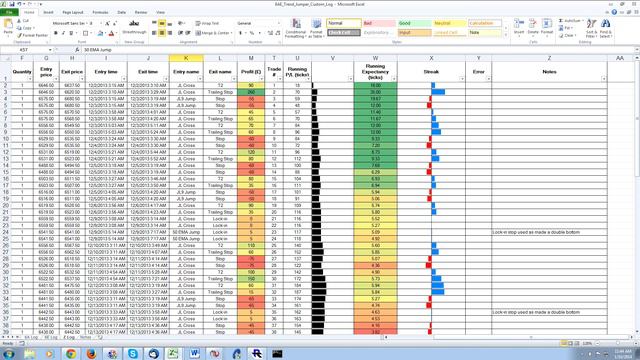Click the Decrease Indent icon
640x360 pixels.
(x=180, y=33)
